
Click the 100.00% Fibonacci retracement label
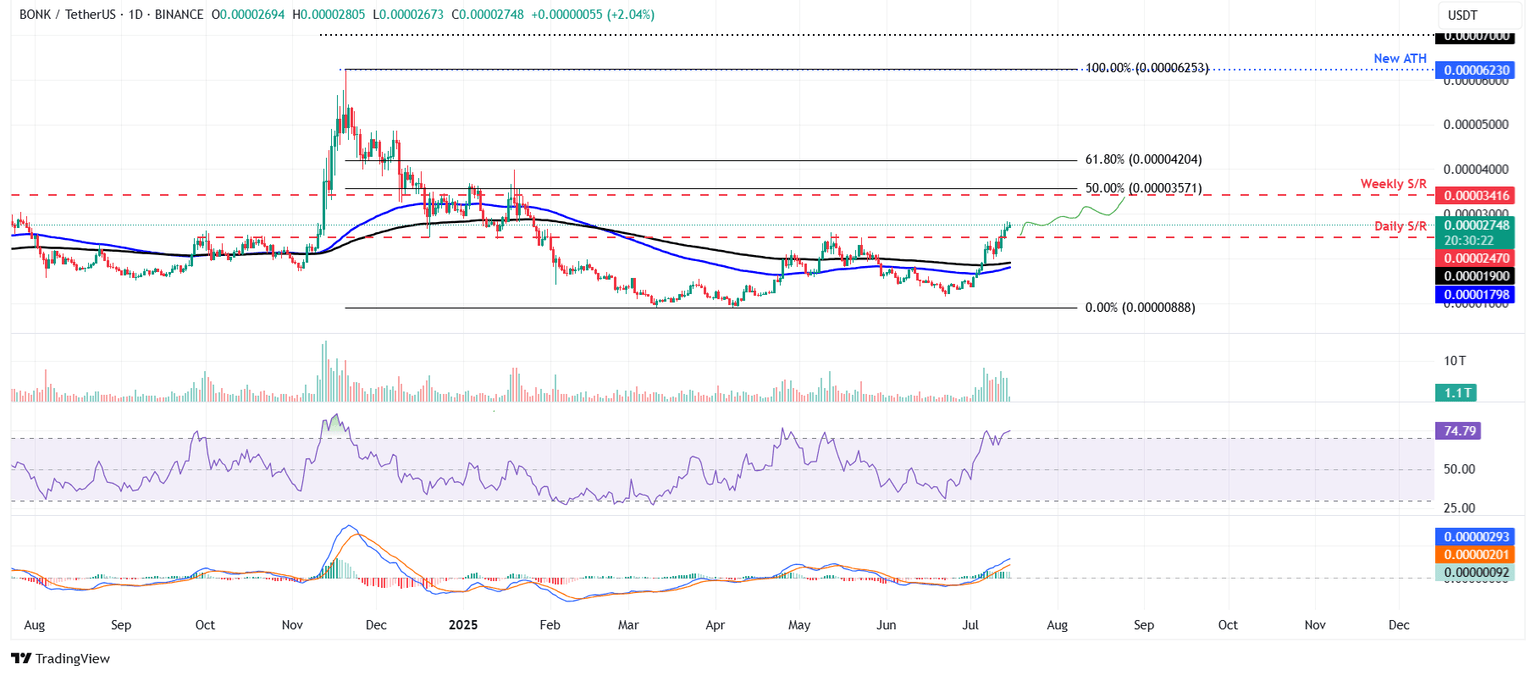coord(1146,69)
